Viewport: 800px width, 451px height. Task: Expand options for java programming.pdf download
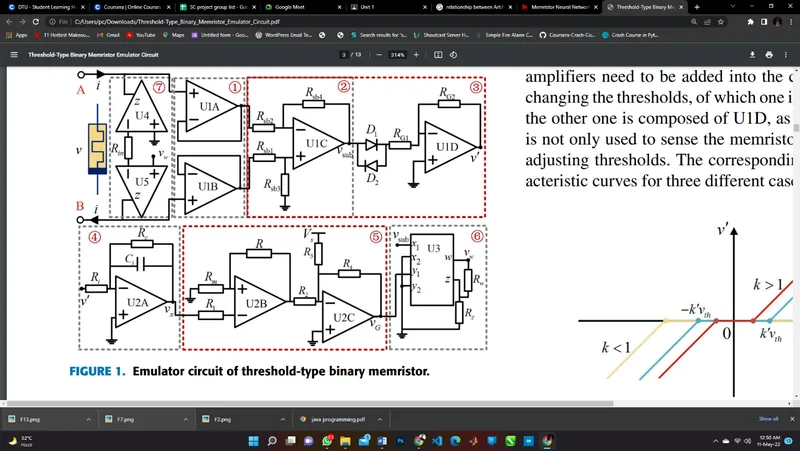pyautogui.click(x=380, y=419)
